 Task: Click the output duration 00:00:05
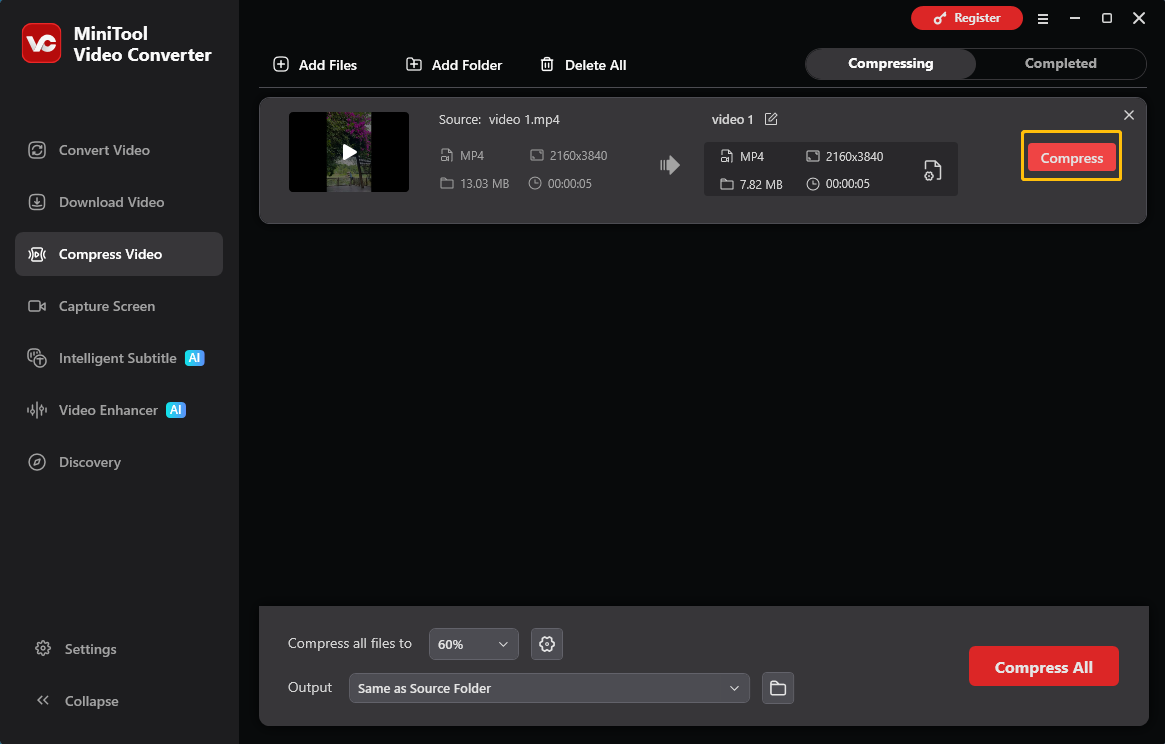(x=848, y=184)
